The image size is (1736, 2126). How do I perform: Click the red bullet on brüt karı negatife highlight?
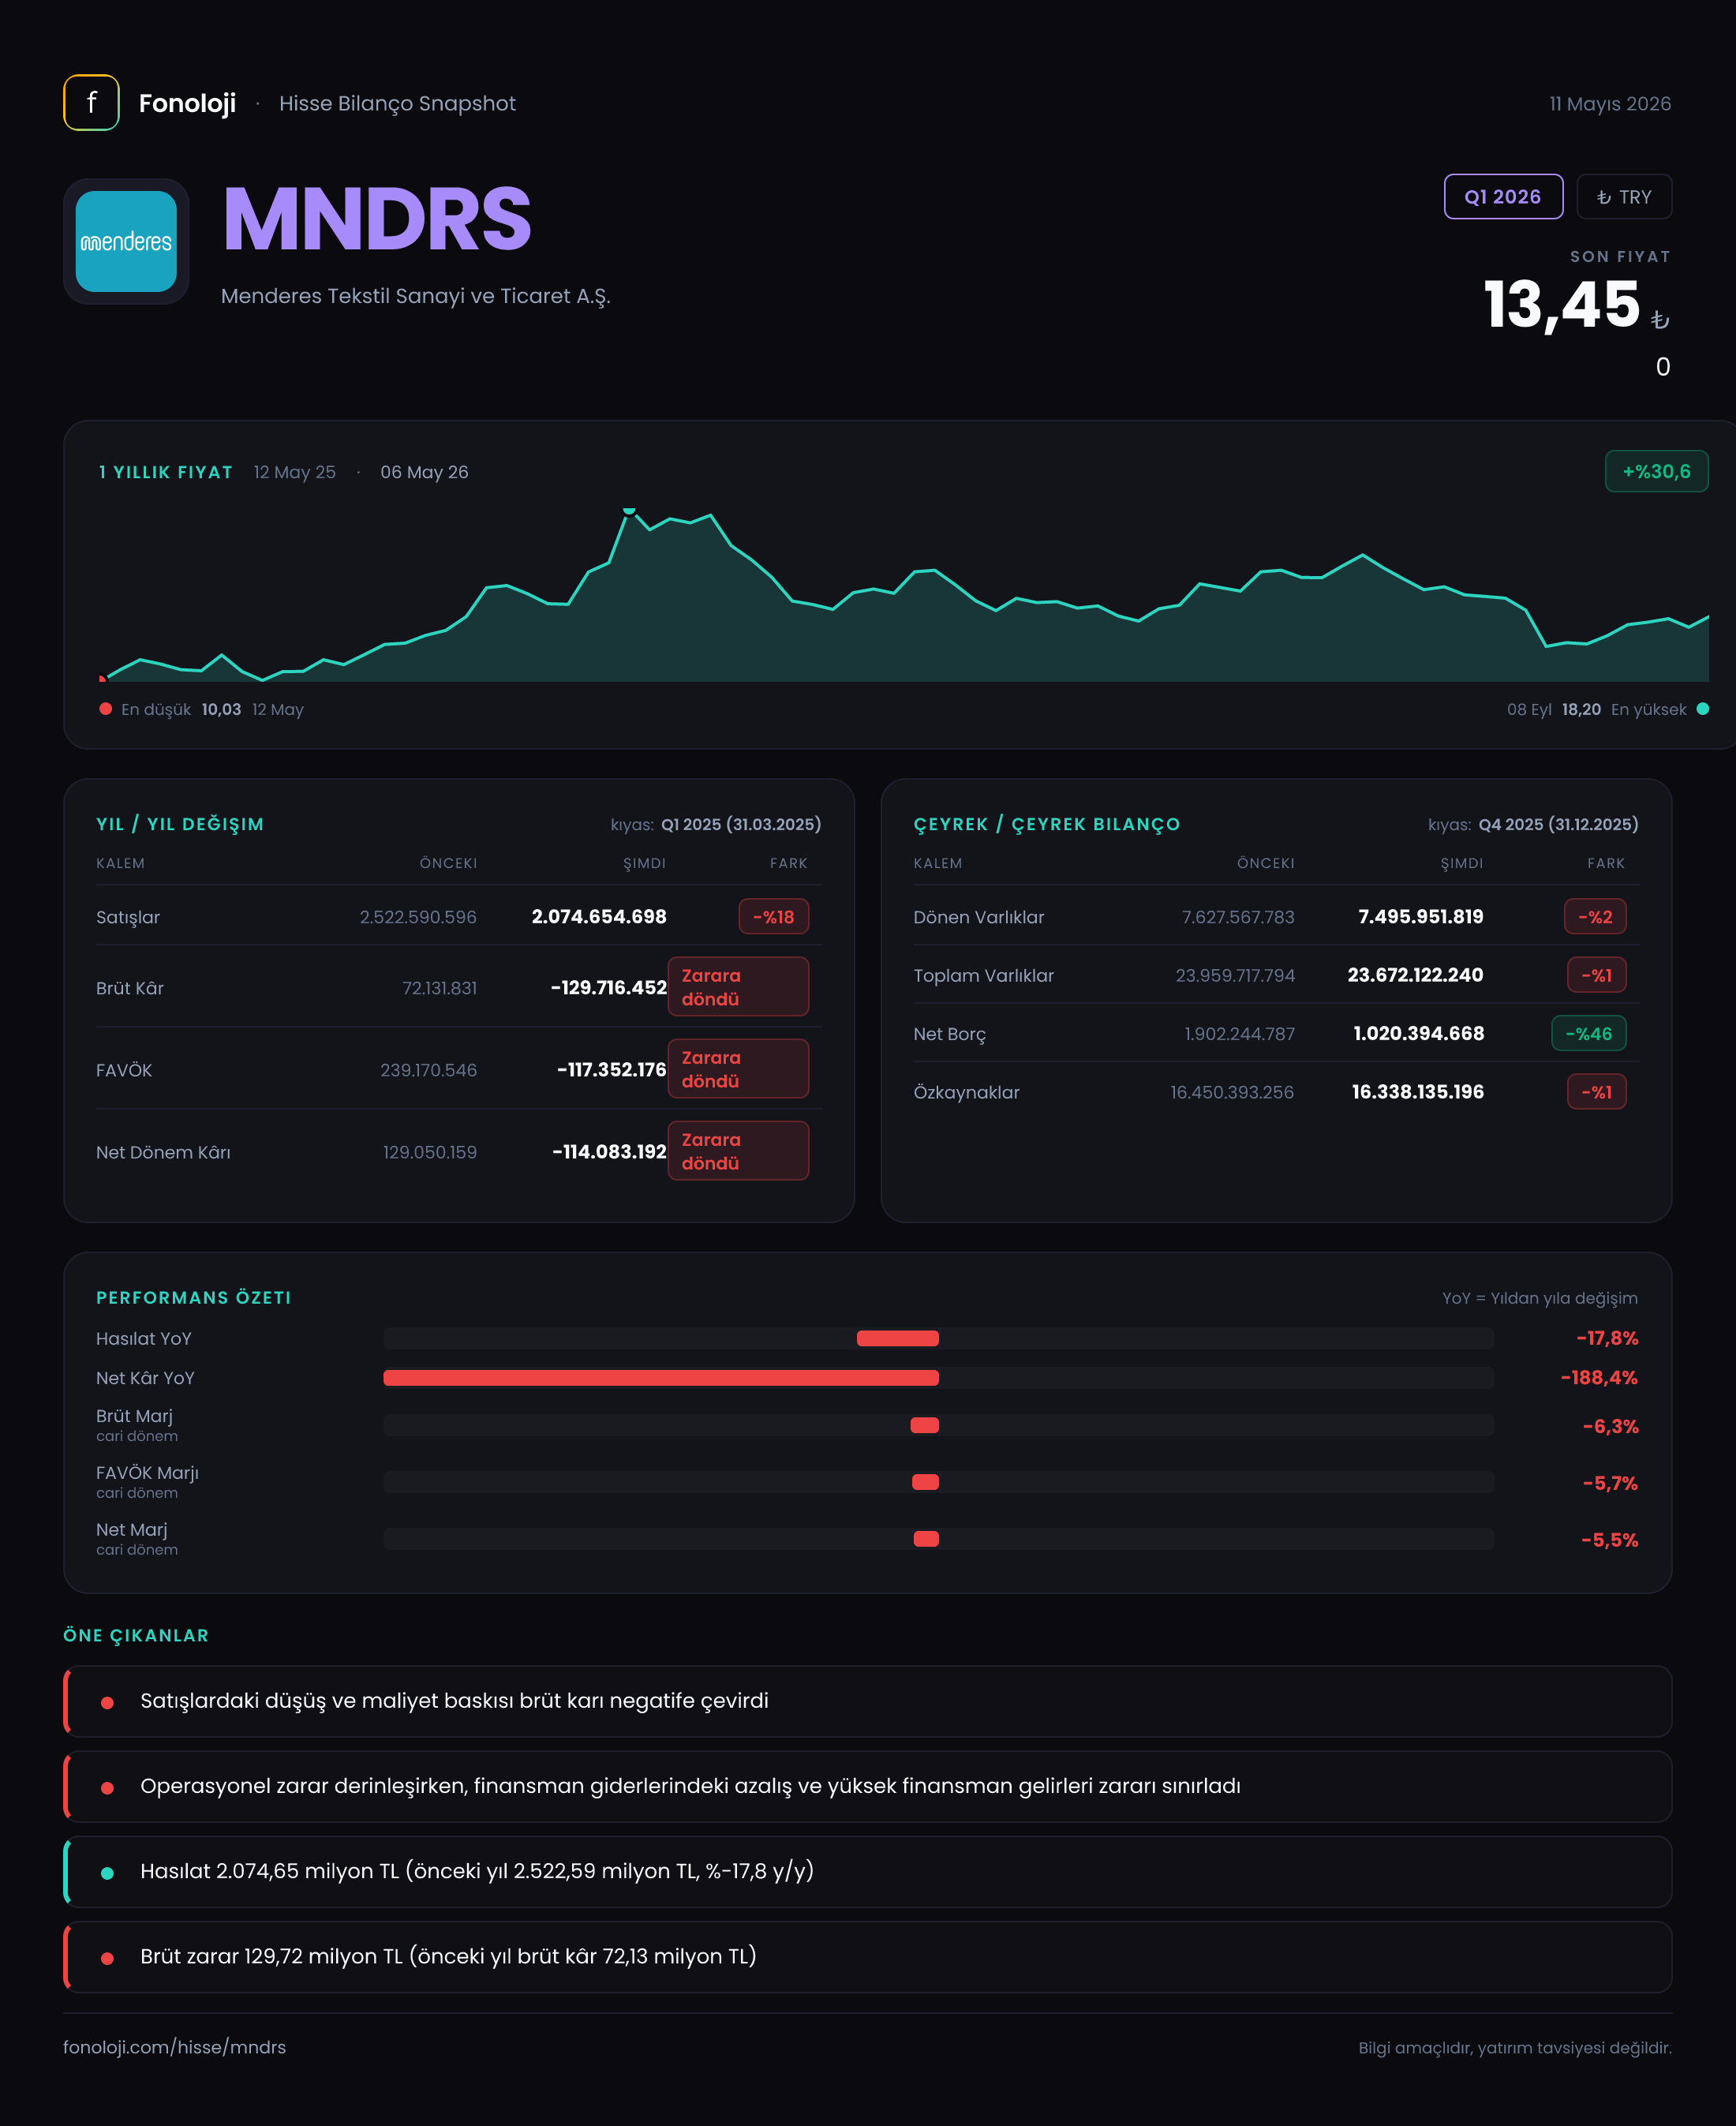tap(107, 1702)
